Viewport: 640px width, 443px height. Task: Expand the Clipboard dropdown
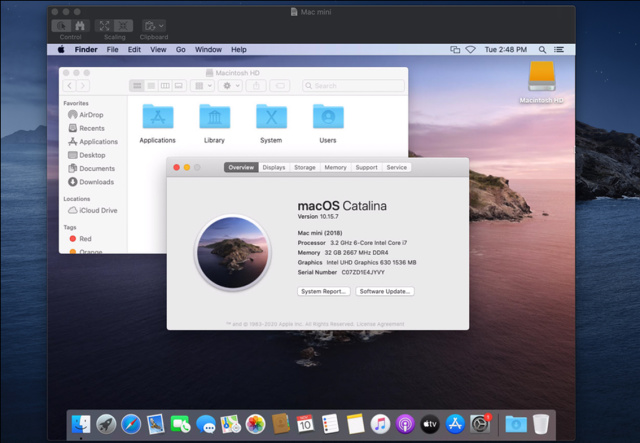(154, 26)
